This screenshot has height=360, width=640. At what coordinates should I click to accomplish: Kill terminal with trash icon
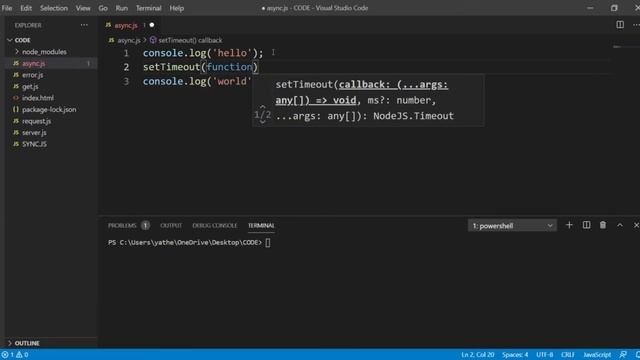click(x=603, y=225)
